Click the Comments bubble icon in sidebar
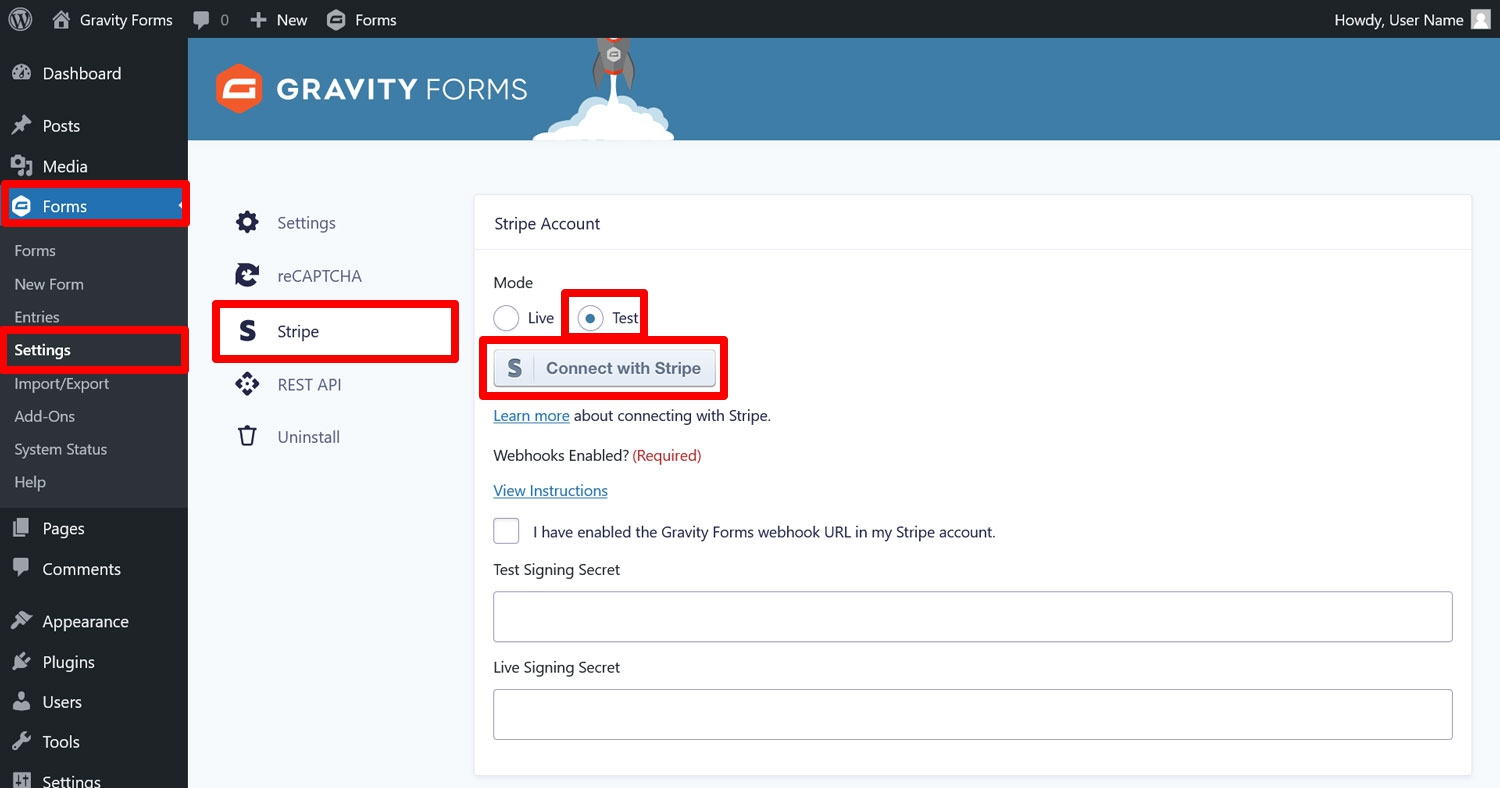This screenshot has height=788, width=1500. point(21,568)
